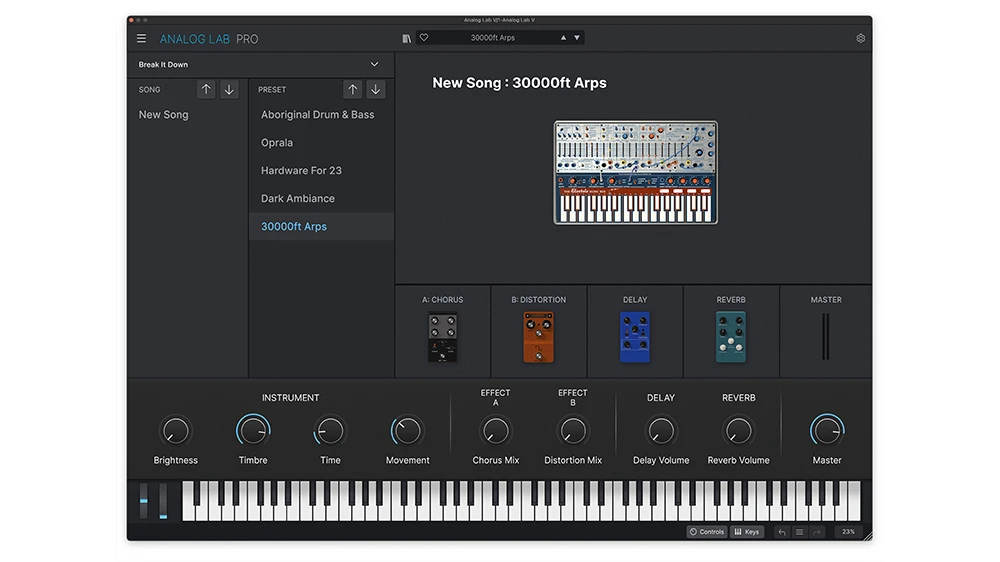1000x562 pixels.
Task: Select the Dark Ambiance preset
Action: (x=298, y=199)
